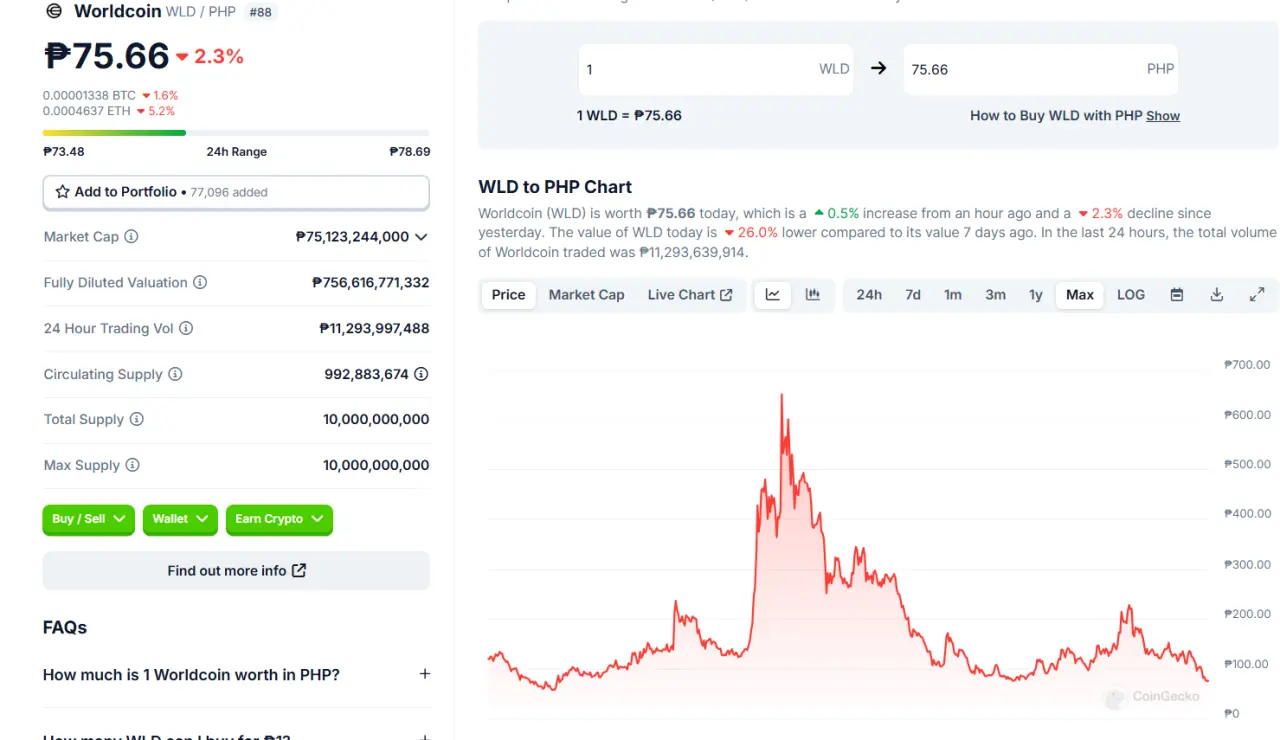Select the Market Cap chart tab
Screen dimensions: 1280x740
coord(586,295)
